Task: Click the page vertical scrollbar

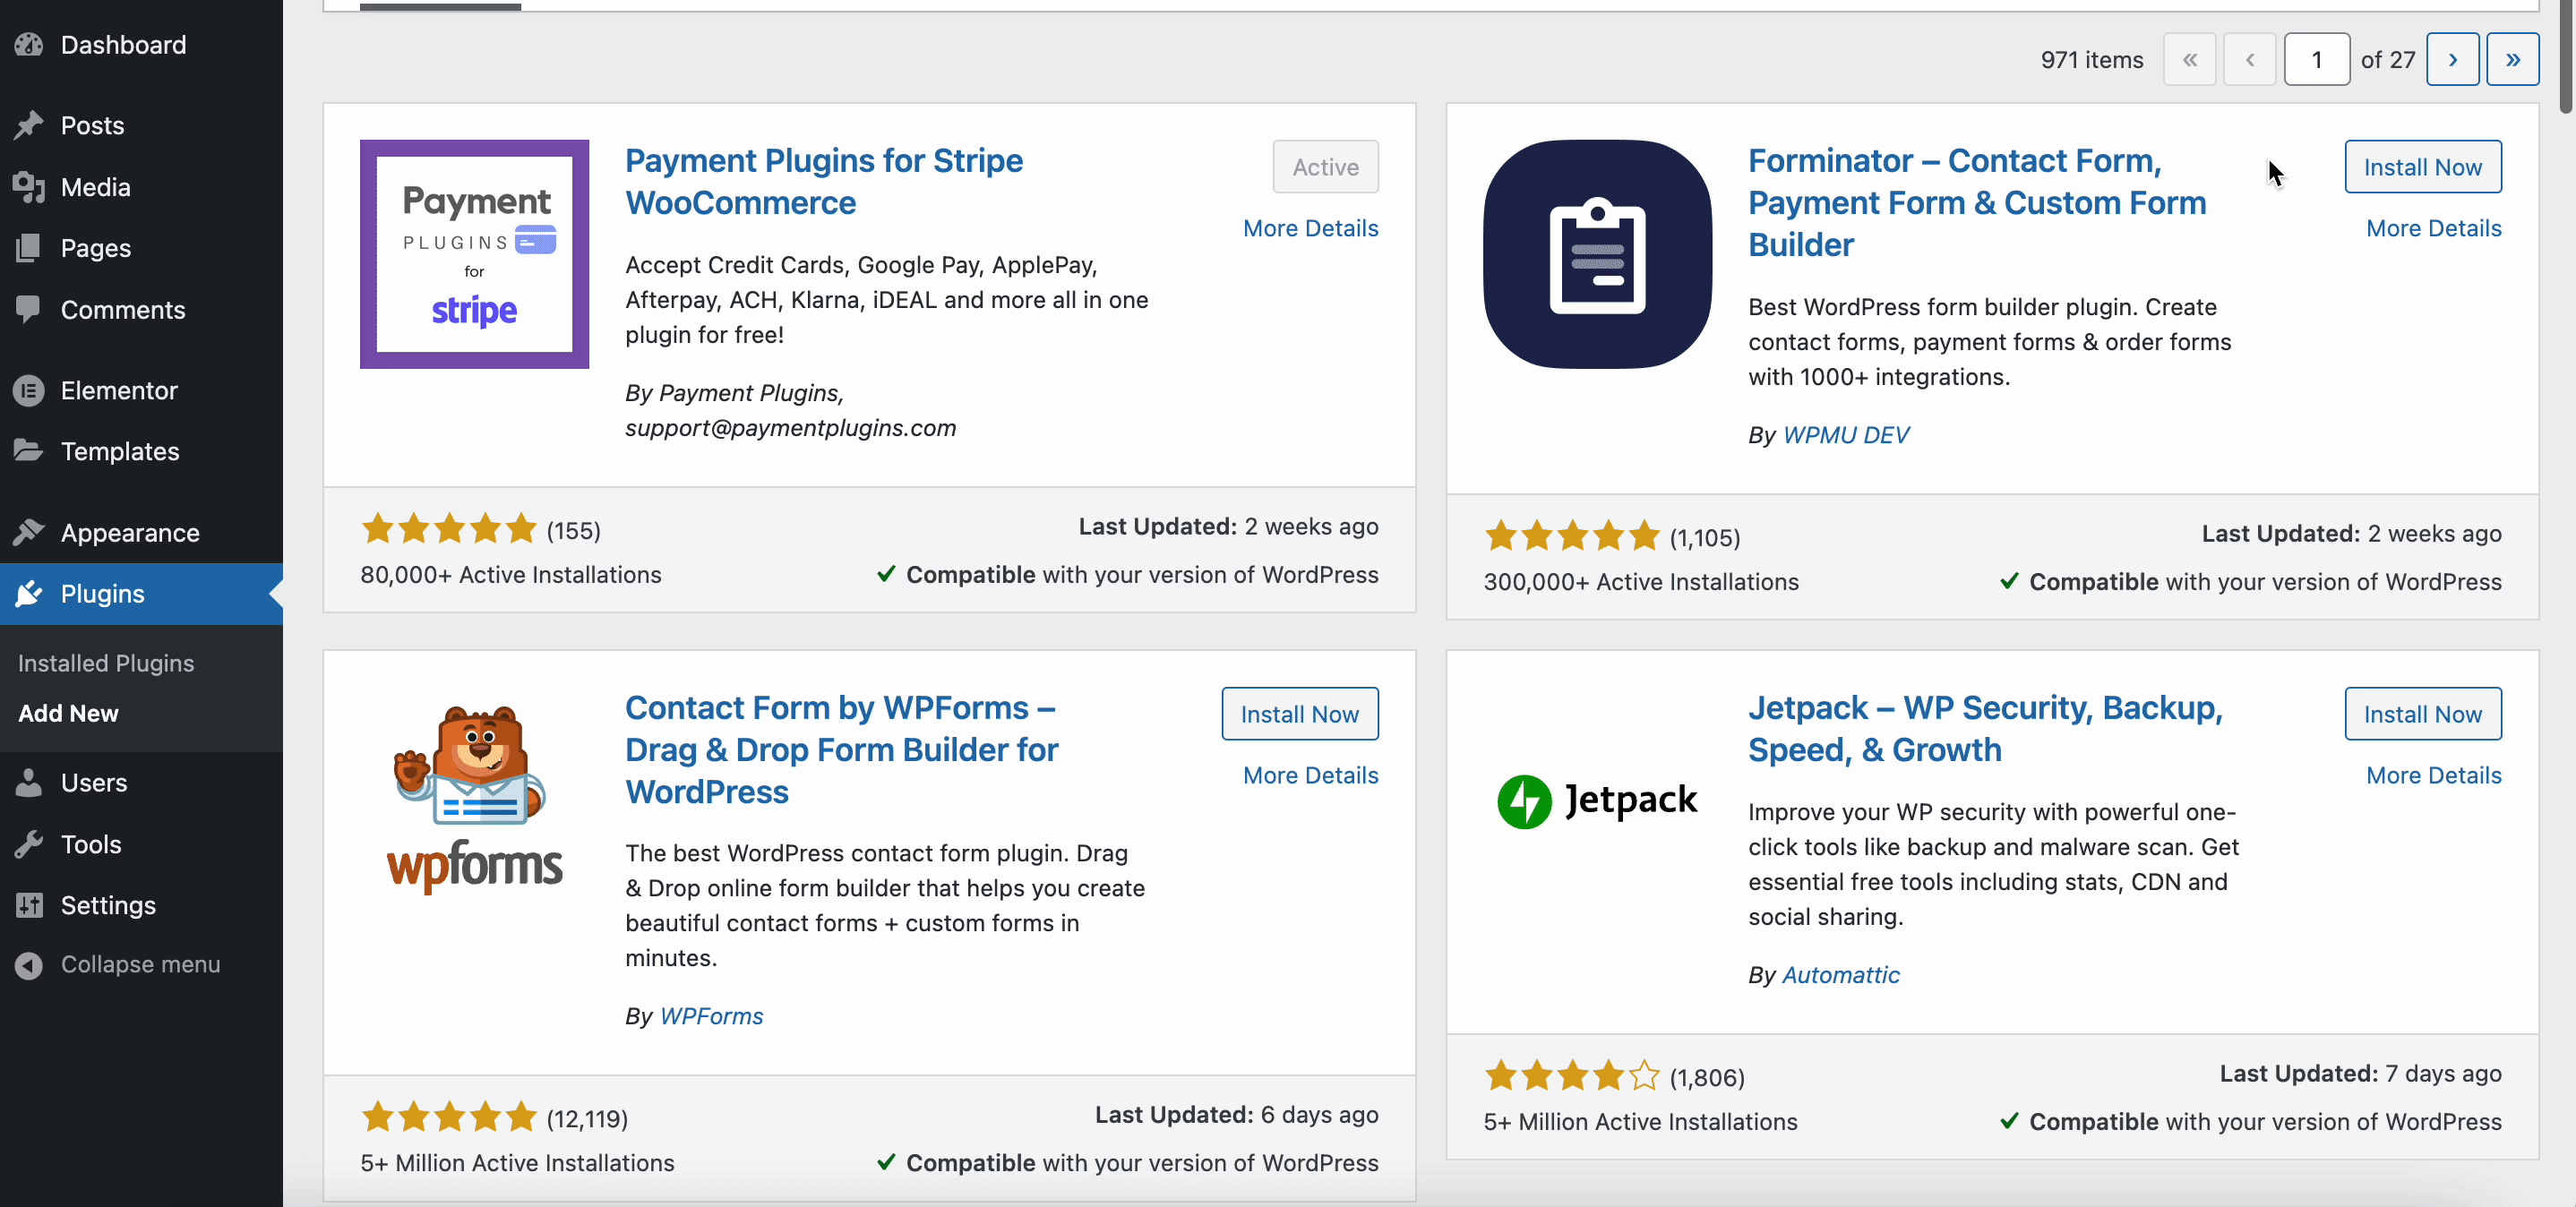Action: coord(2567,58)
